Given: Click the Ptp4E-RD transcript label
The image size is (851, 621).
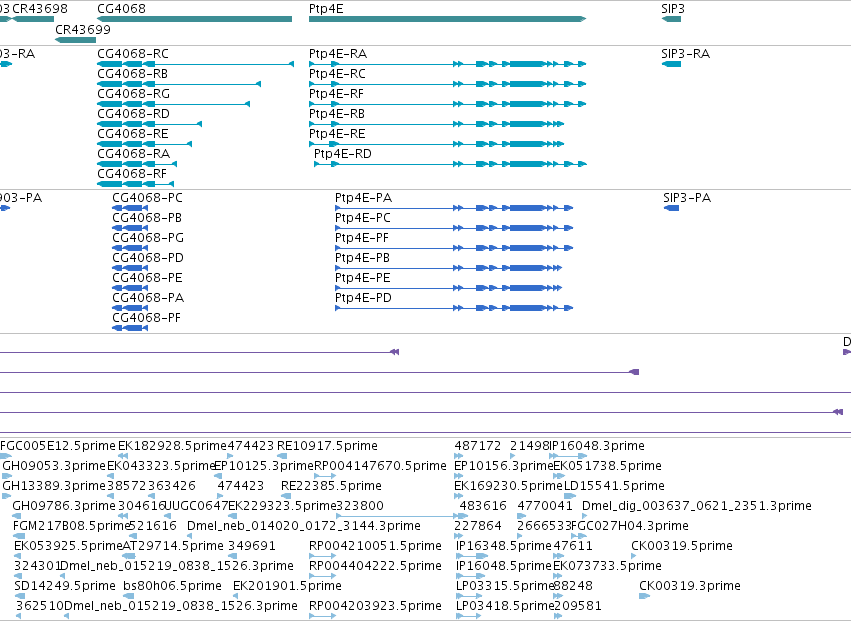Looking at the screenshot, I should click(342, 154).
